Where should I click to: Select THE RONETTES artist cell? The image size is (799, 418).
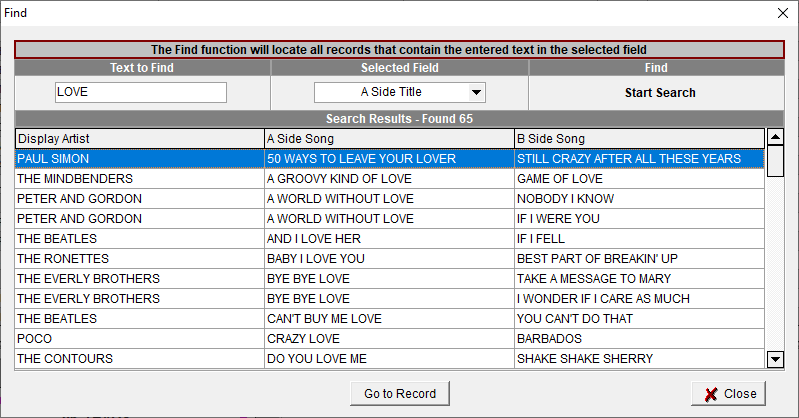click(x=140, y=258)
